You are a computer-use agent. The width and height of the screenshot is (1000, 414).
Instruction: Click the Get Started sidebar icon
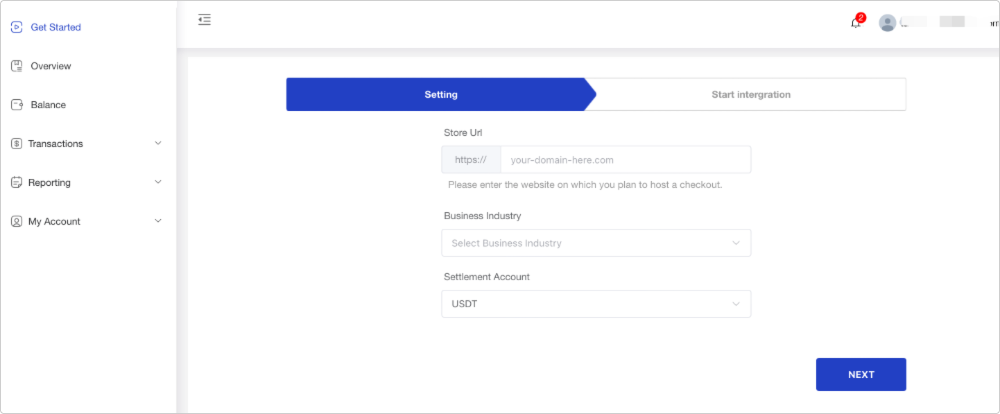(x=17, y=27)
